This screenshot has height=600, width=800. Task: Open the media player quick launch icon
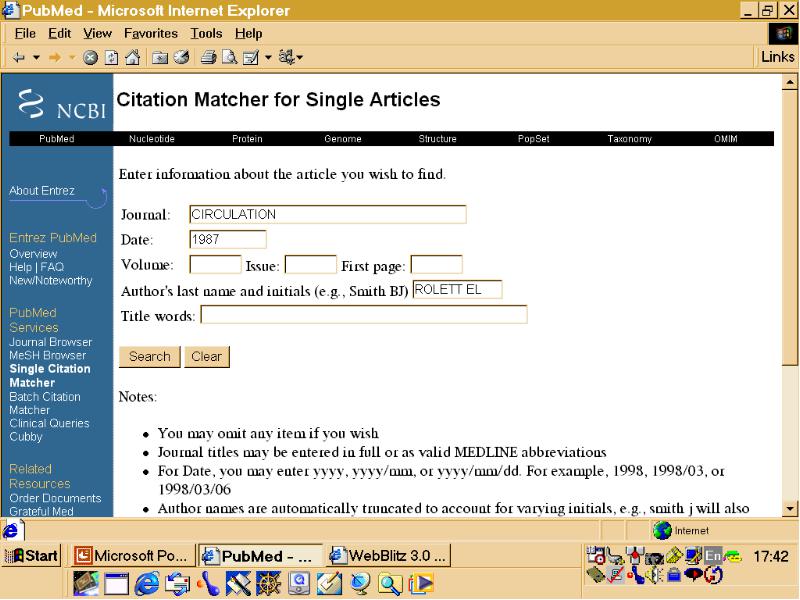click(x=421, y=584)
